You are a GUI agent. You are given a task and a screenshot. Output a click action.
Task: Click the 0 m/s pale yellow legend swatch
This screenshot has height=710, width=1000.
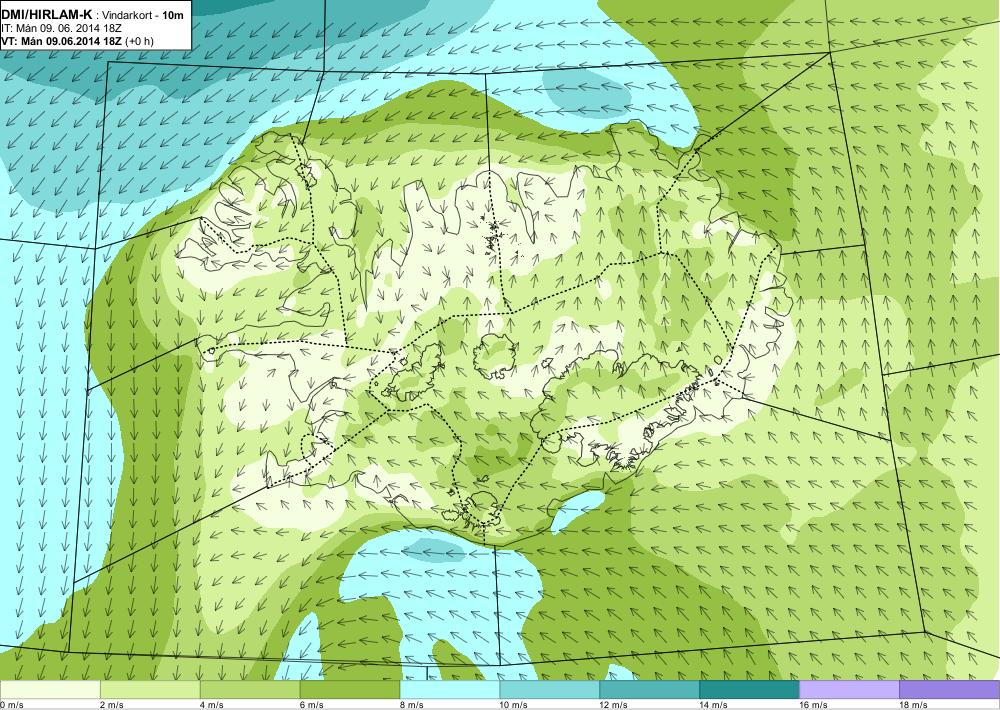50,690
